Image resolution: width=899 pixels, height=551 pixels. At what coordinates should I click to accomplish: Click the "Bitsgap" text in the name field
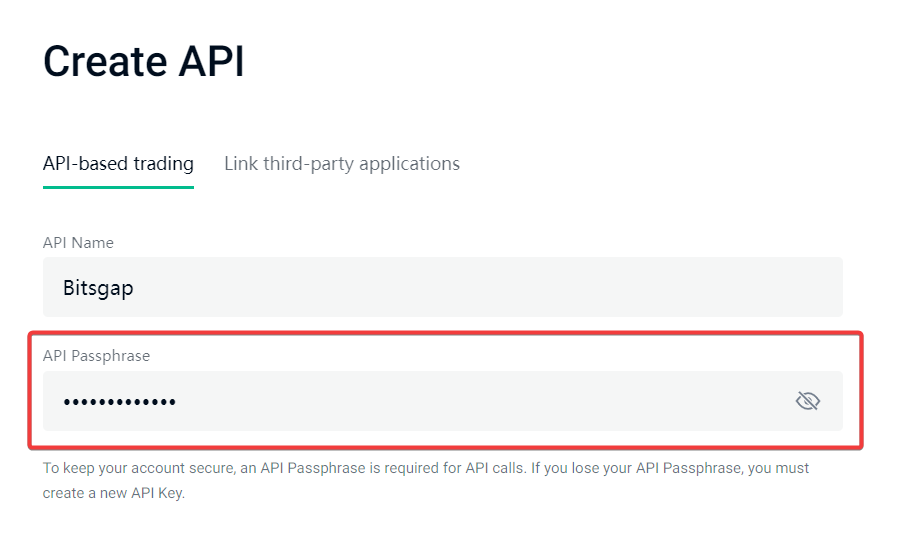pos(98,288)
